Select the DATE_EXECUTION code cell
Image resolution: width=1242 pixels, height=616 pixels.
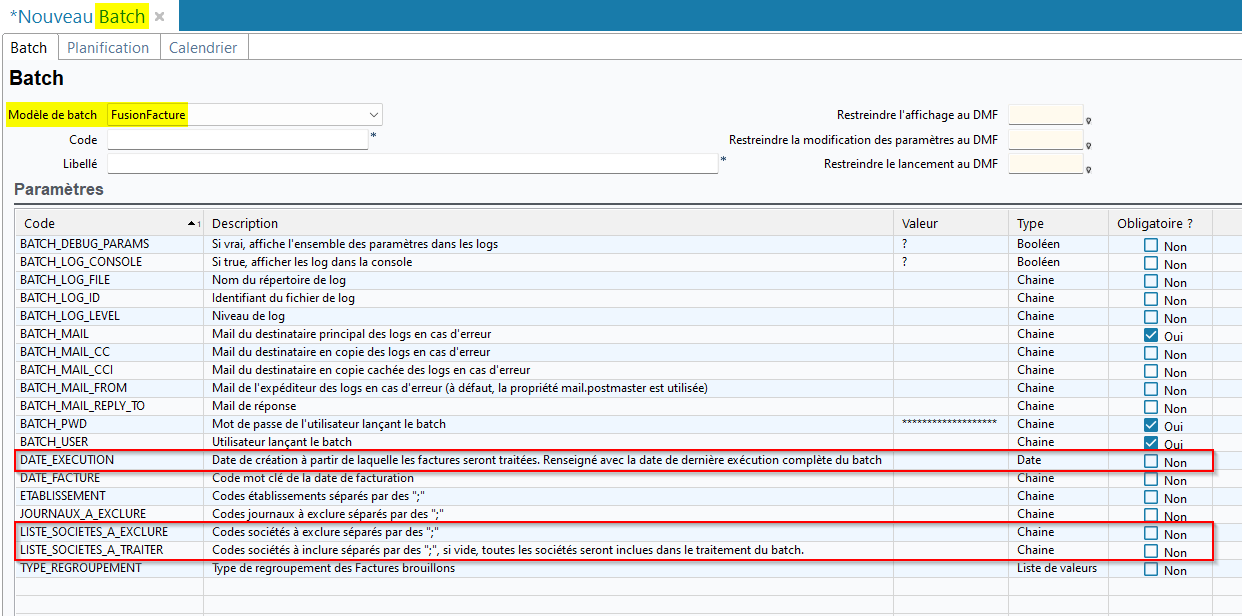[x=109, y=460]
